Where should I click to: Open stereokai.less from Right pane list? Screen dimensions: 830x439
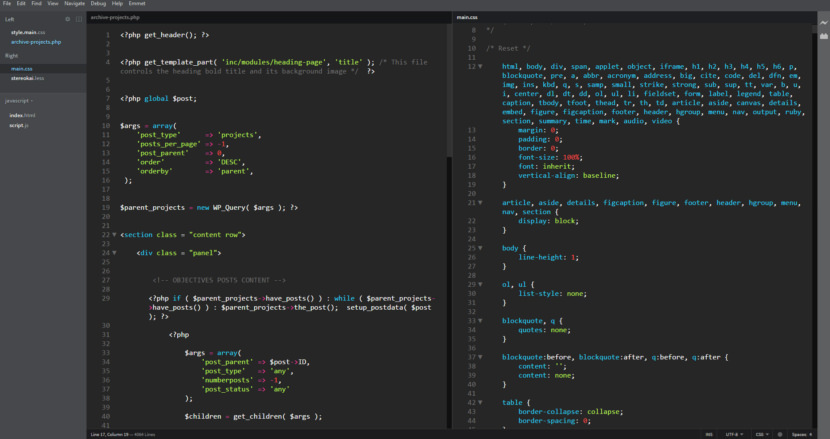(27, 79)
